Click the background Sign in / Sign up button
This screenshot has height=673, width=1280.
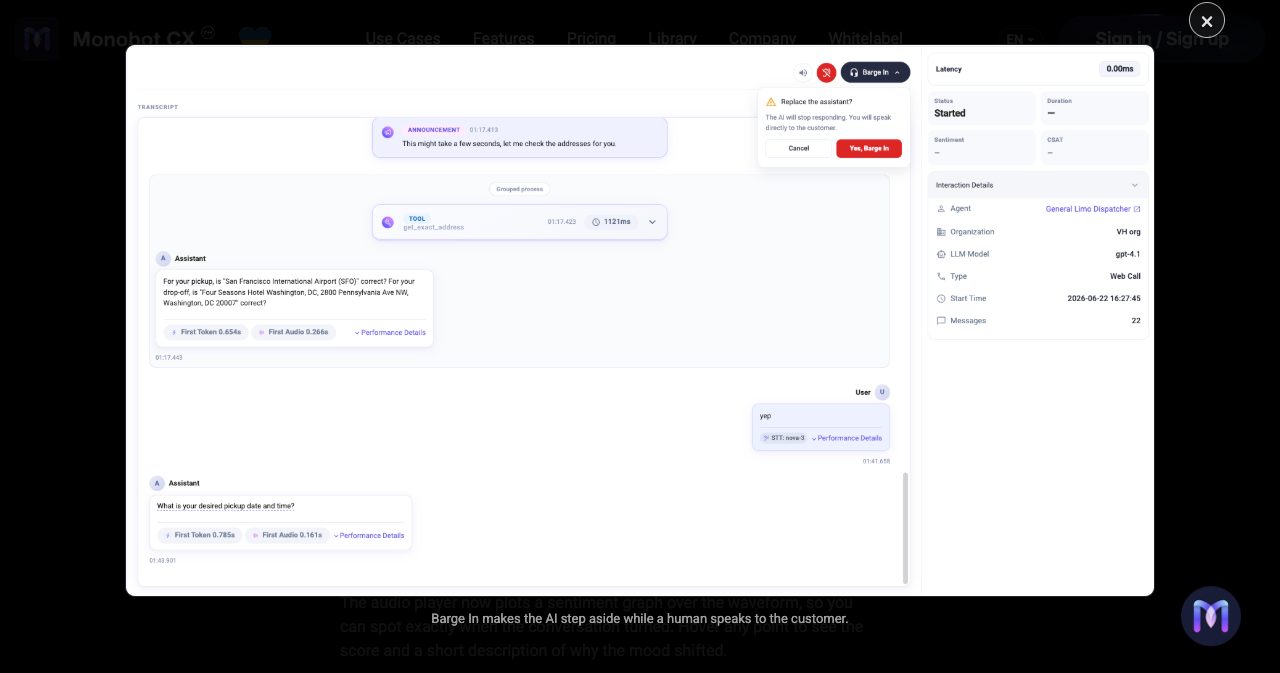click(x=1162, y=39)
